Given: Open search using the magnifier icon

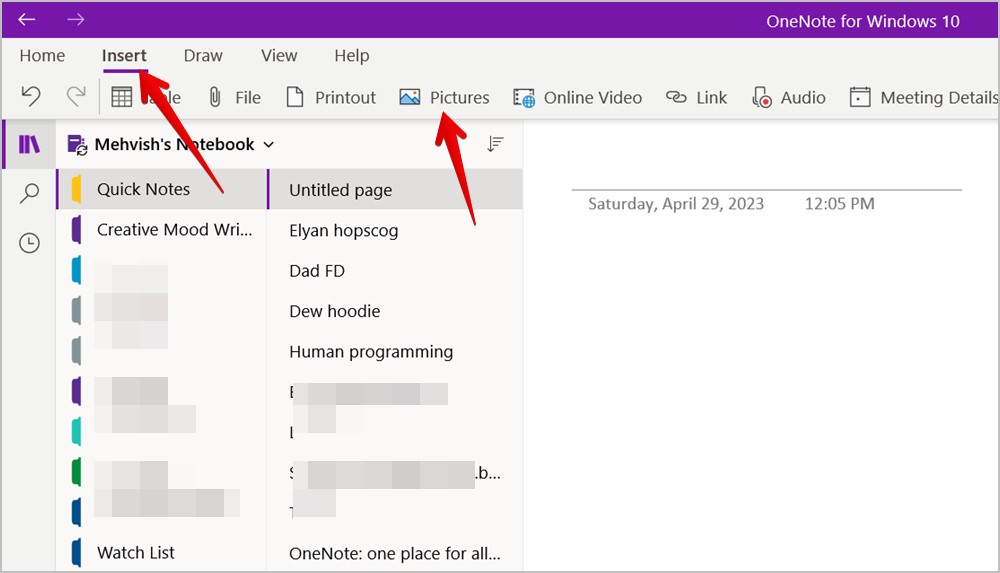Looking at the screenshot, I should 29,193.
